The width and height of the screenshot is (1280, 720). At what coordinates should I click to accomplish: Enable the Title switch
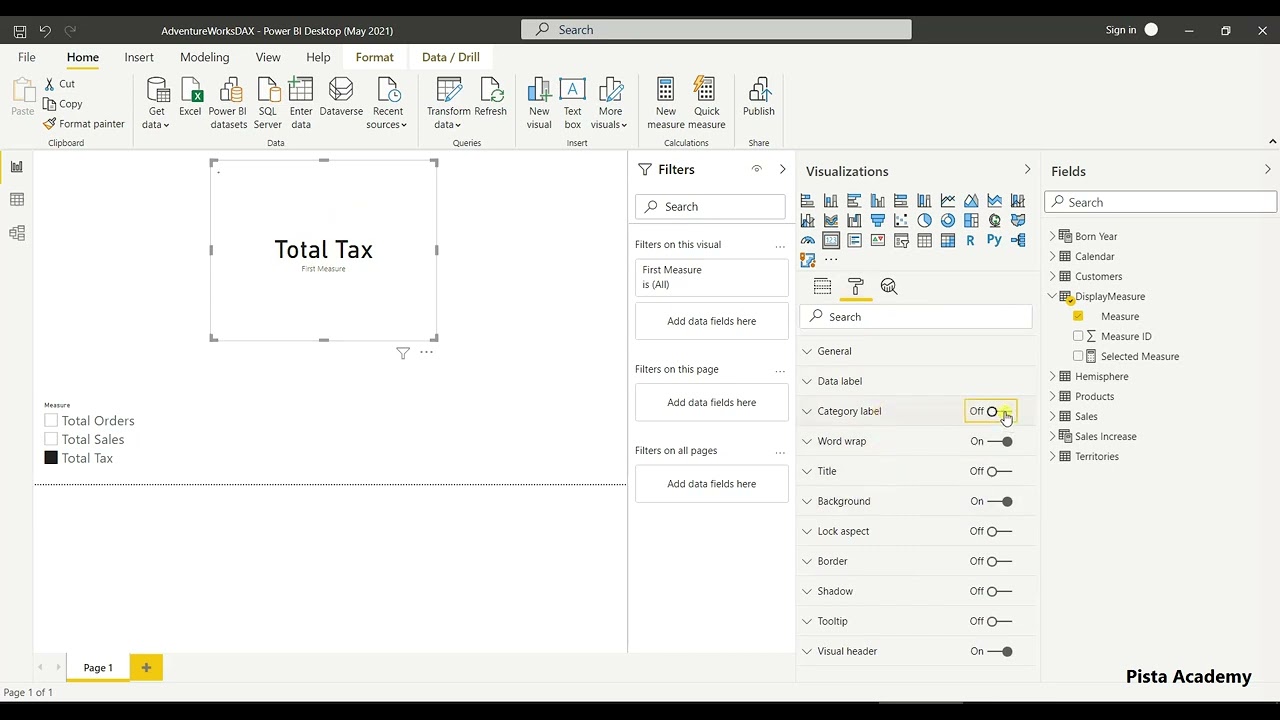[999, 471]
